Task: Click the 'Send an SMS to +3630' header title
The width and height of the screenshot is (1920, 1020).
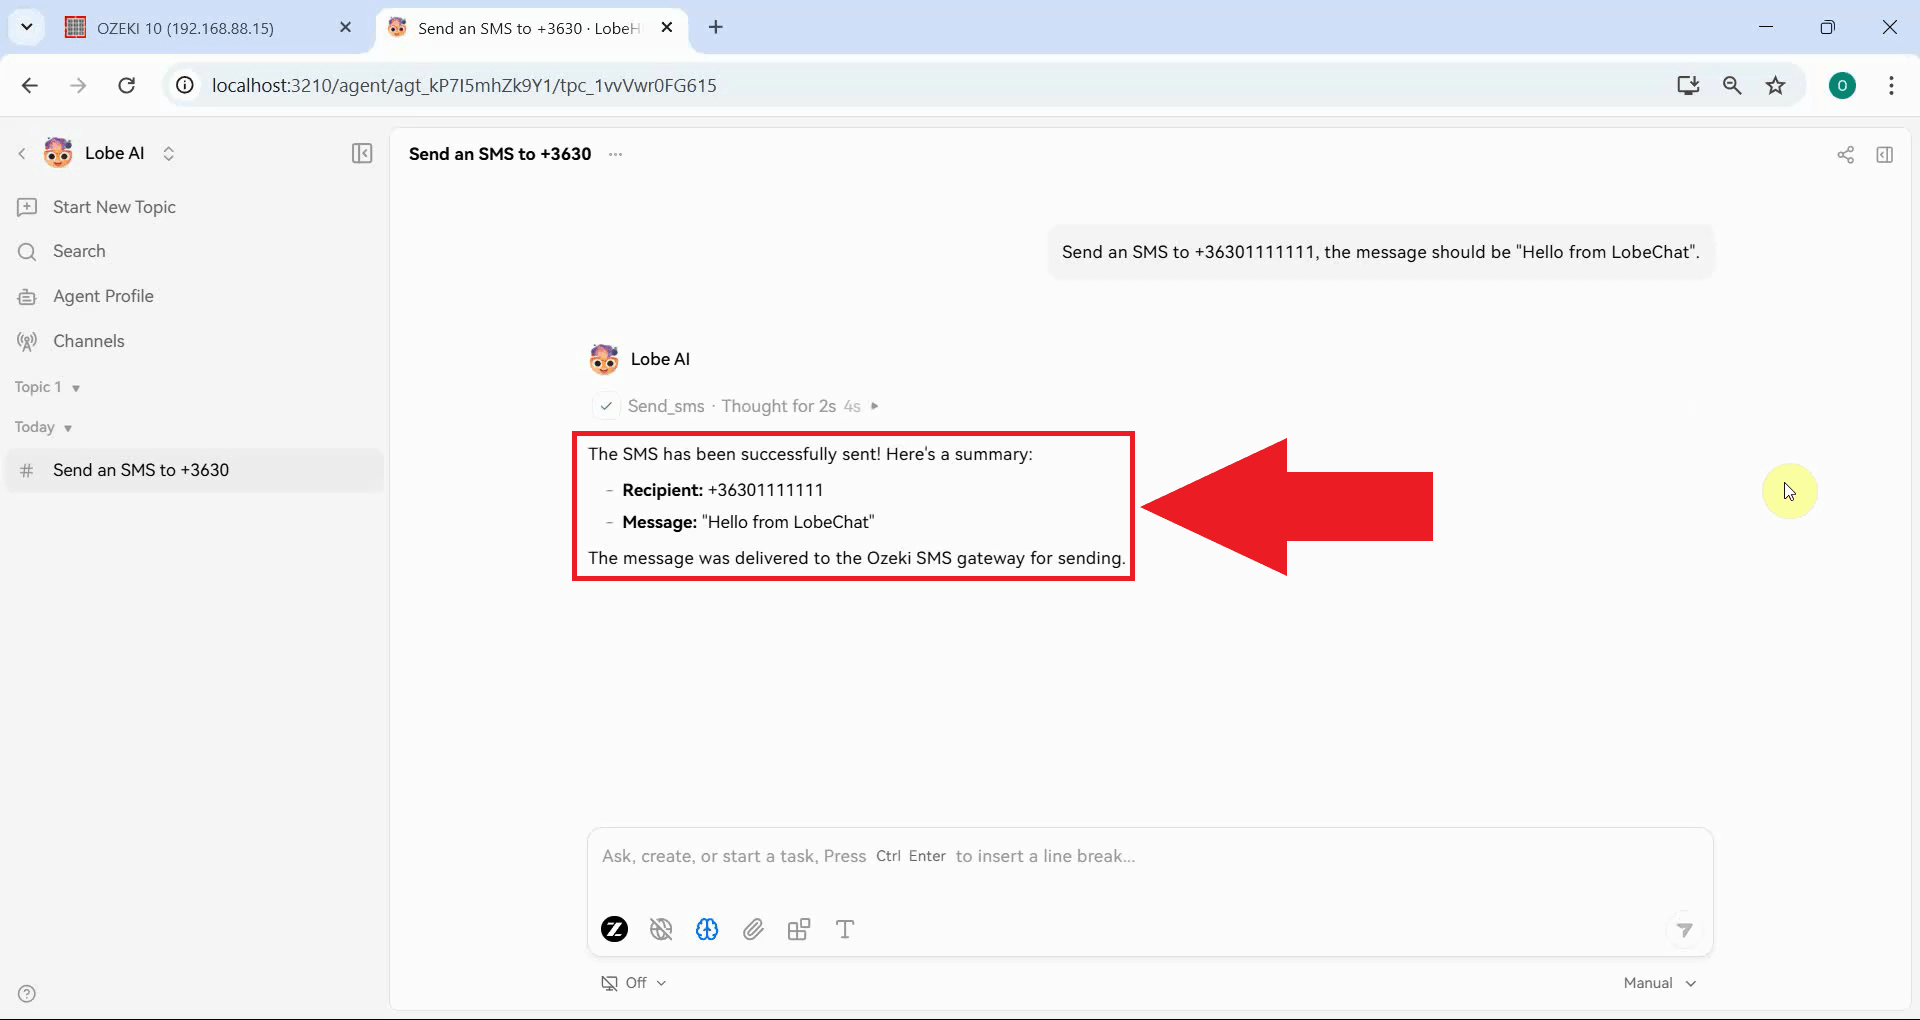Action: point(500,154)
